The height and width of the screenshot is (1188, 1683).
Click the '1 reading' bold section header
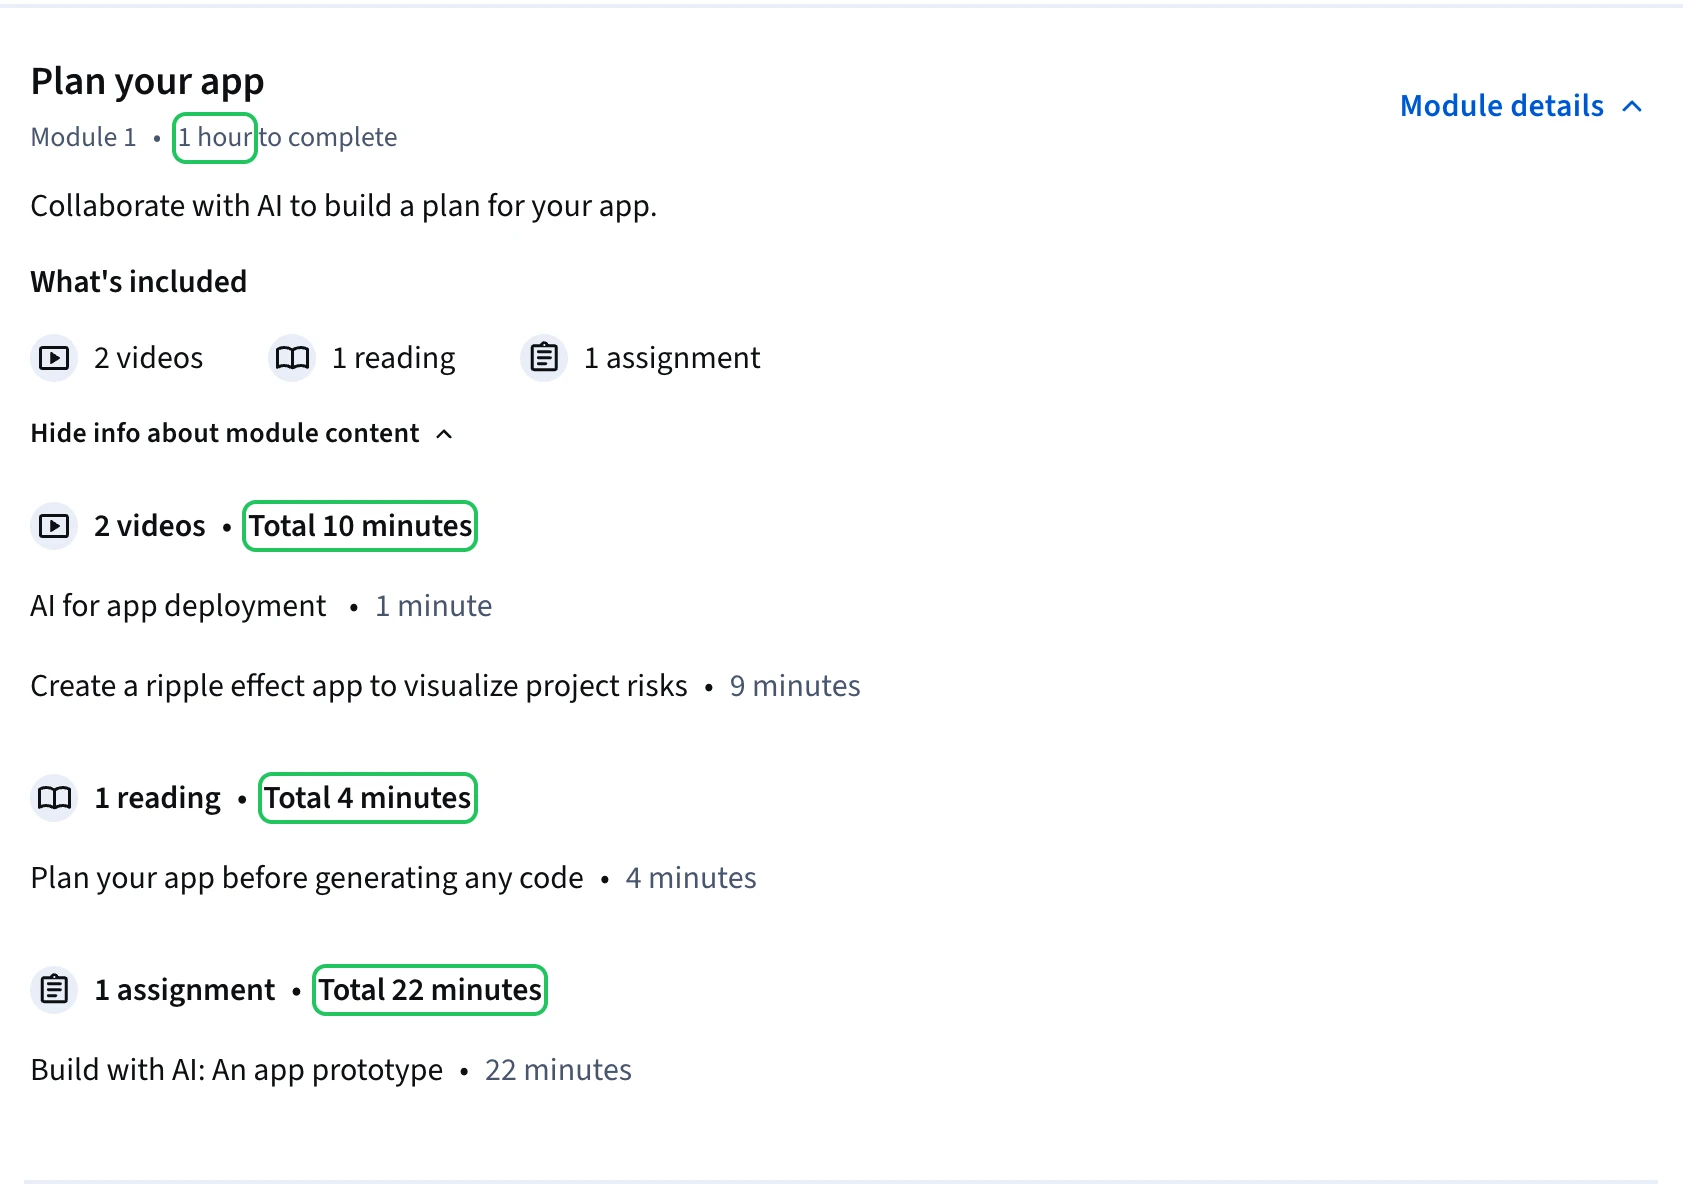[x=157, y=798]
